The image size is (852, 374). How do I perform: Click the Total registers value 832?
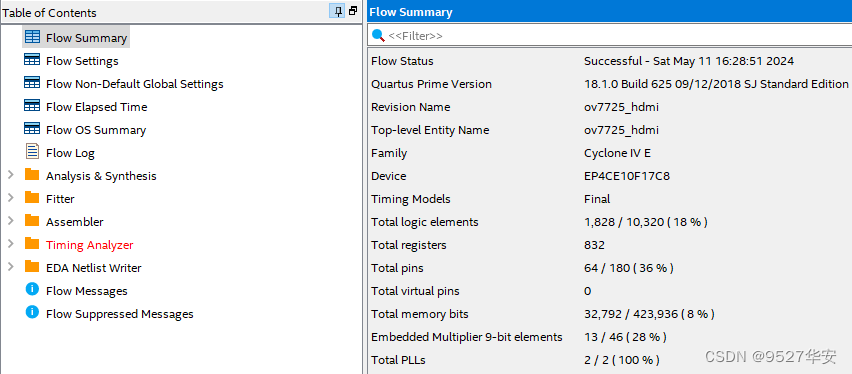(594, 245)
